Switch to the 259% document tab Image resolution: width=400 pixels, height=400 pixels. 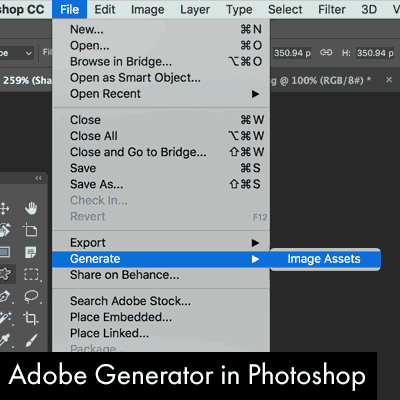[x=26, y=80]
